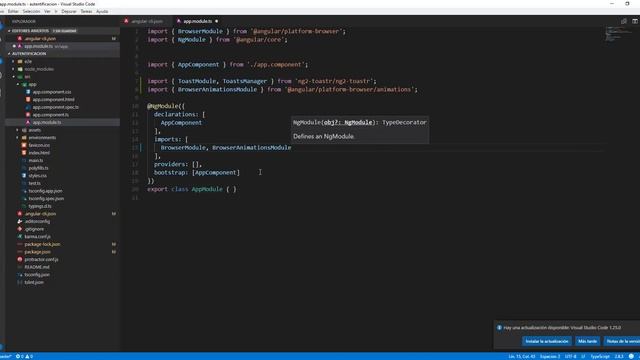Viewport: 640px width, 360px height.
Task: Open package.json in the explorer
Action: 37,252
